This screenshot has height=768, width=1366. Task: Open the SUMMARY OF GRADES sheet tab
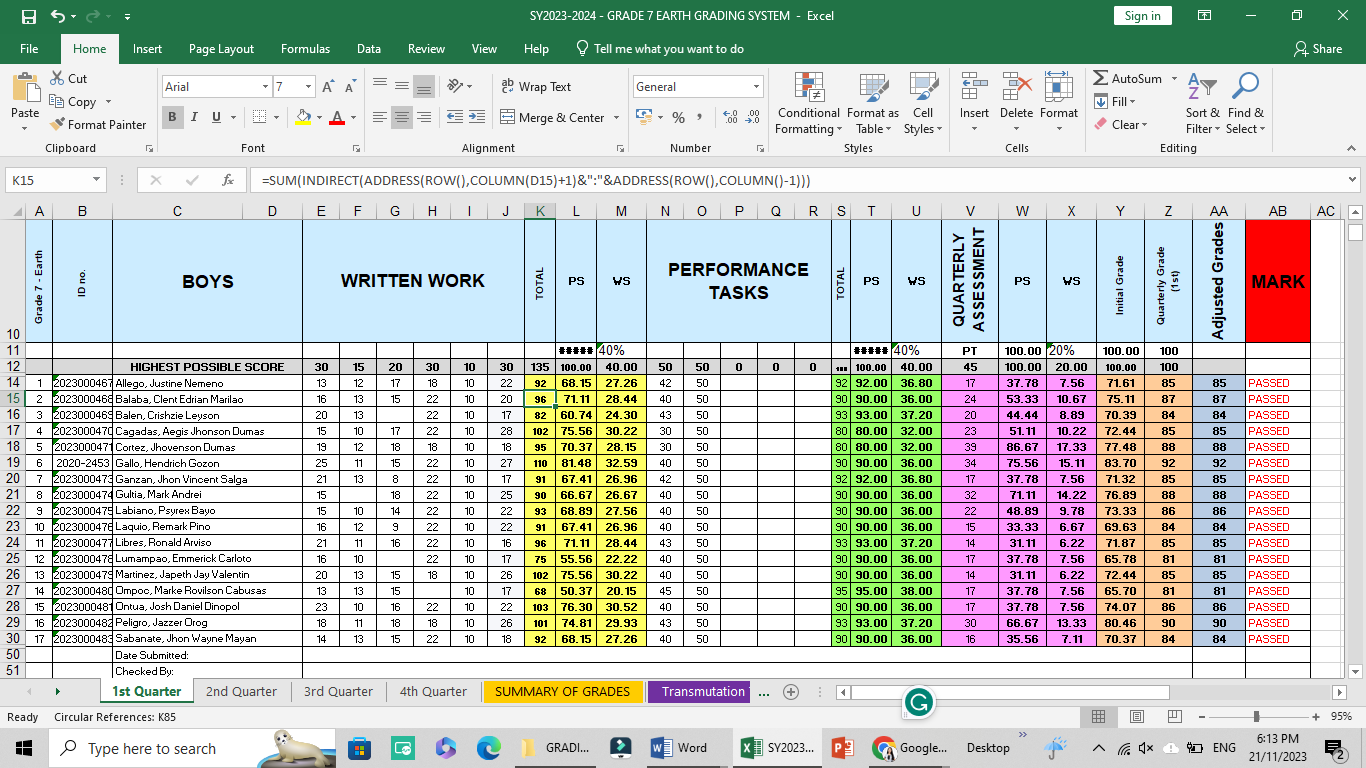(x=562, y=691)
